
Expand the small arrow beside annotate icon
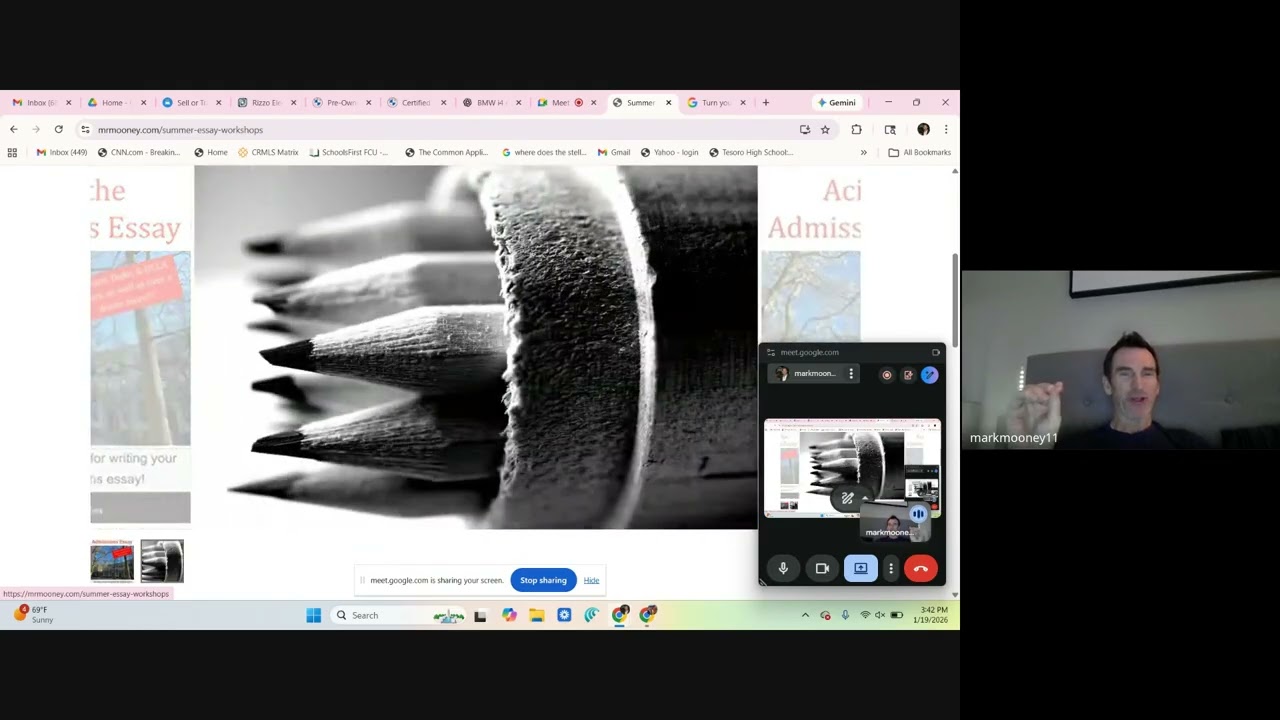coord(864,498)
